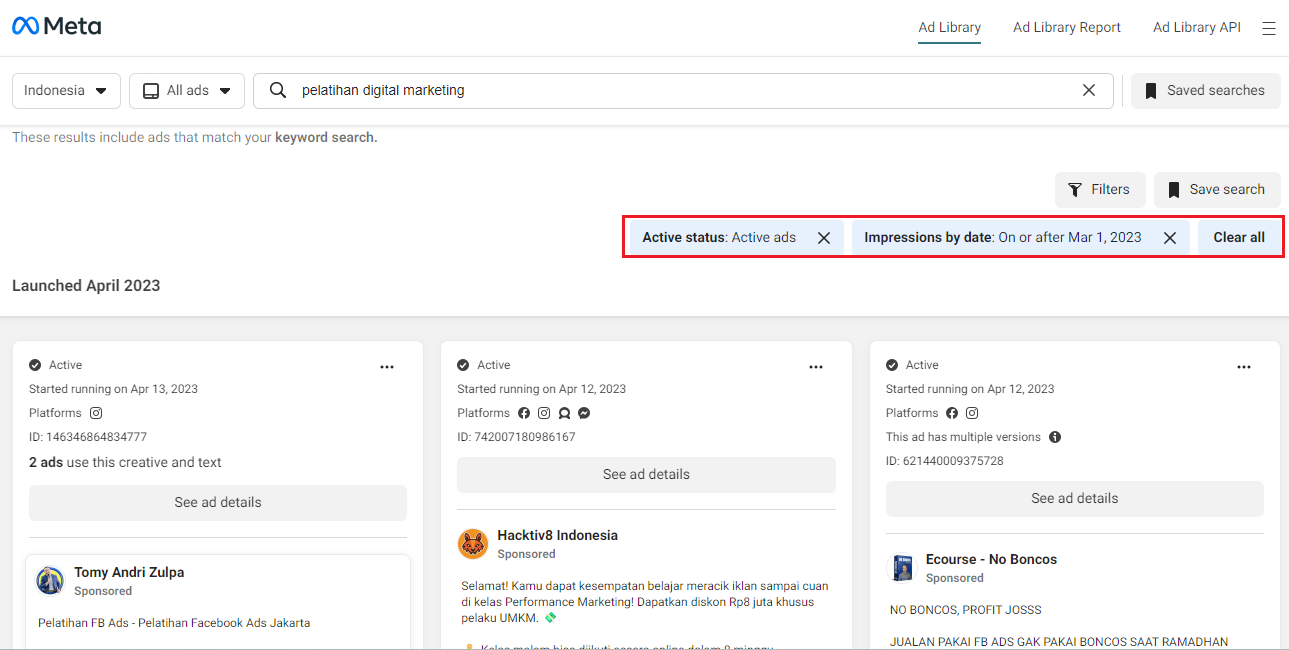Image resolution: width=1289 pixels, height=650 pixels.
Task: Switch to Ad Library Report tab
Action: (1067, 27)
